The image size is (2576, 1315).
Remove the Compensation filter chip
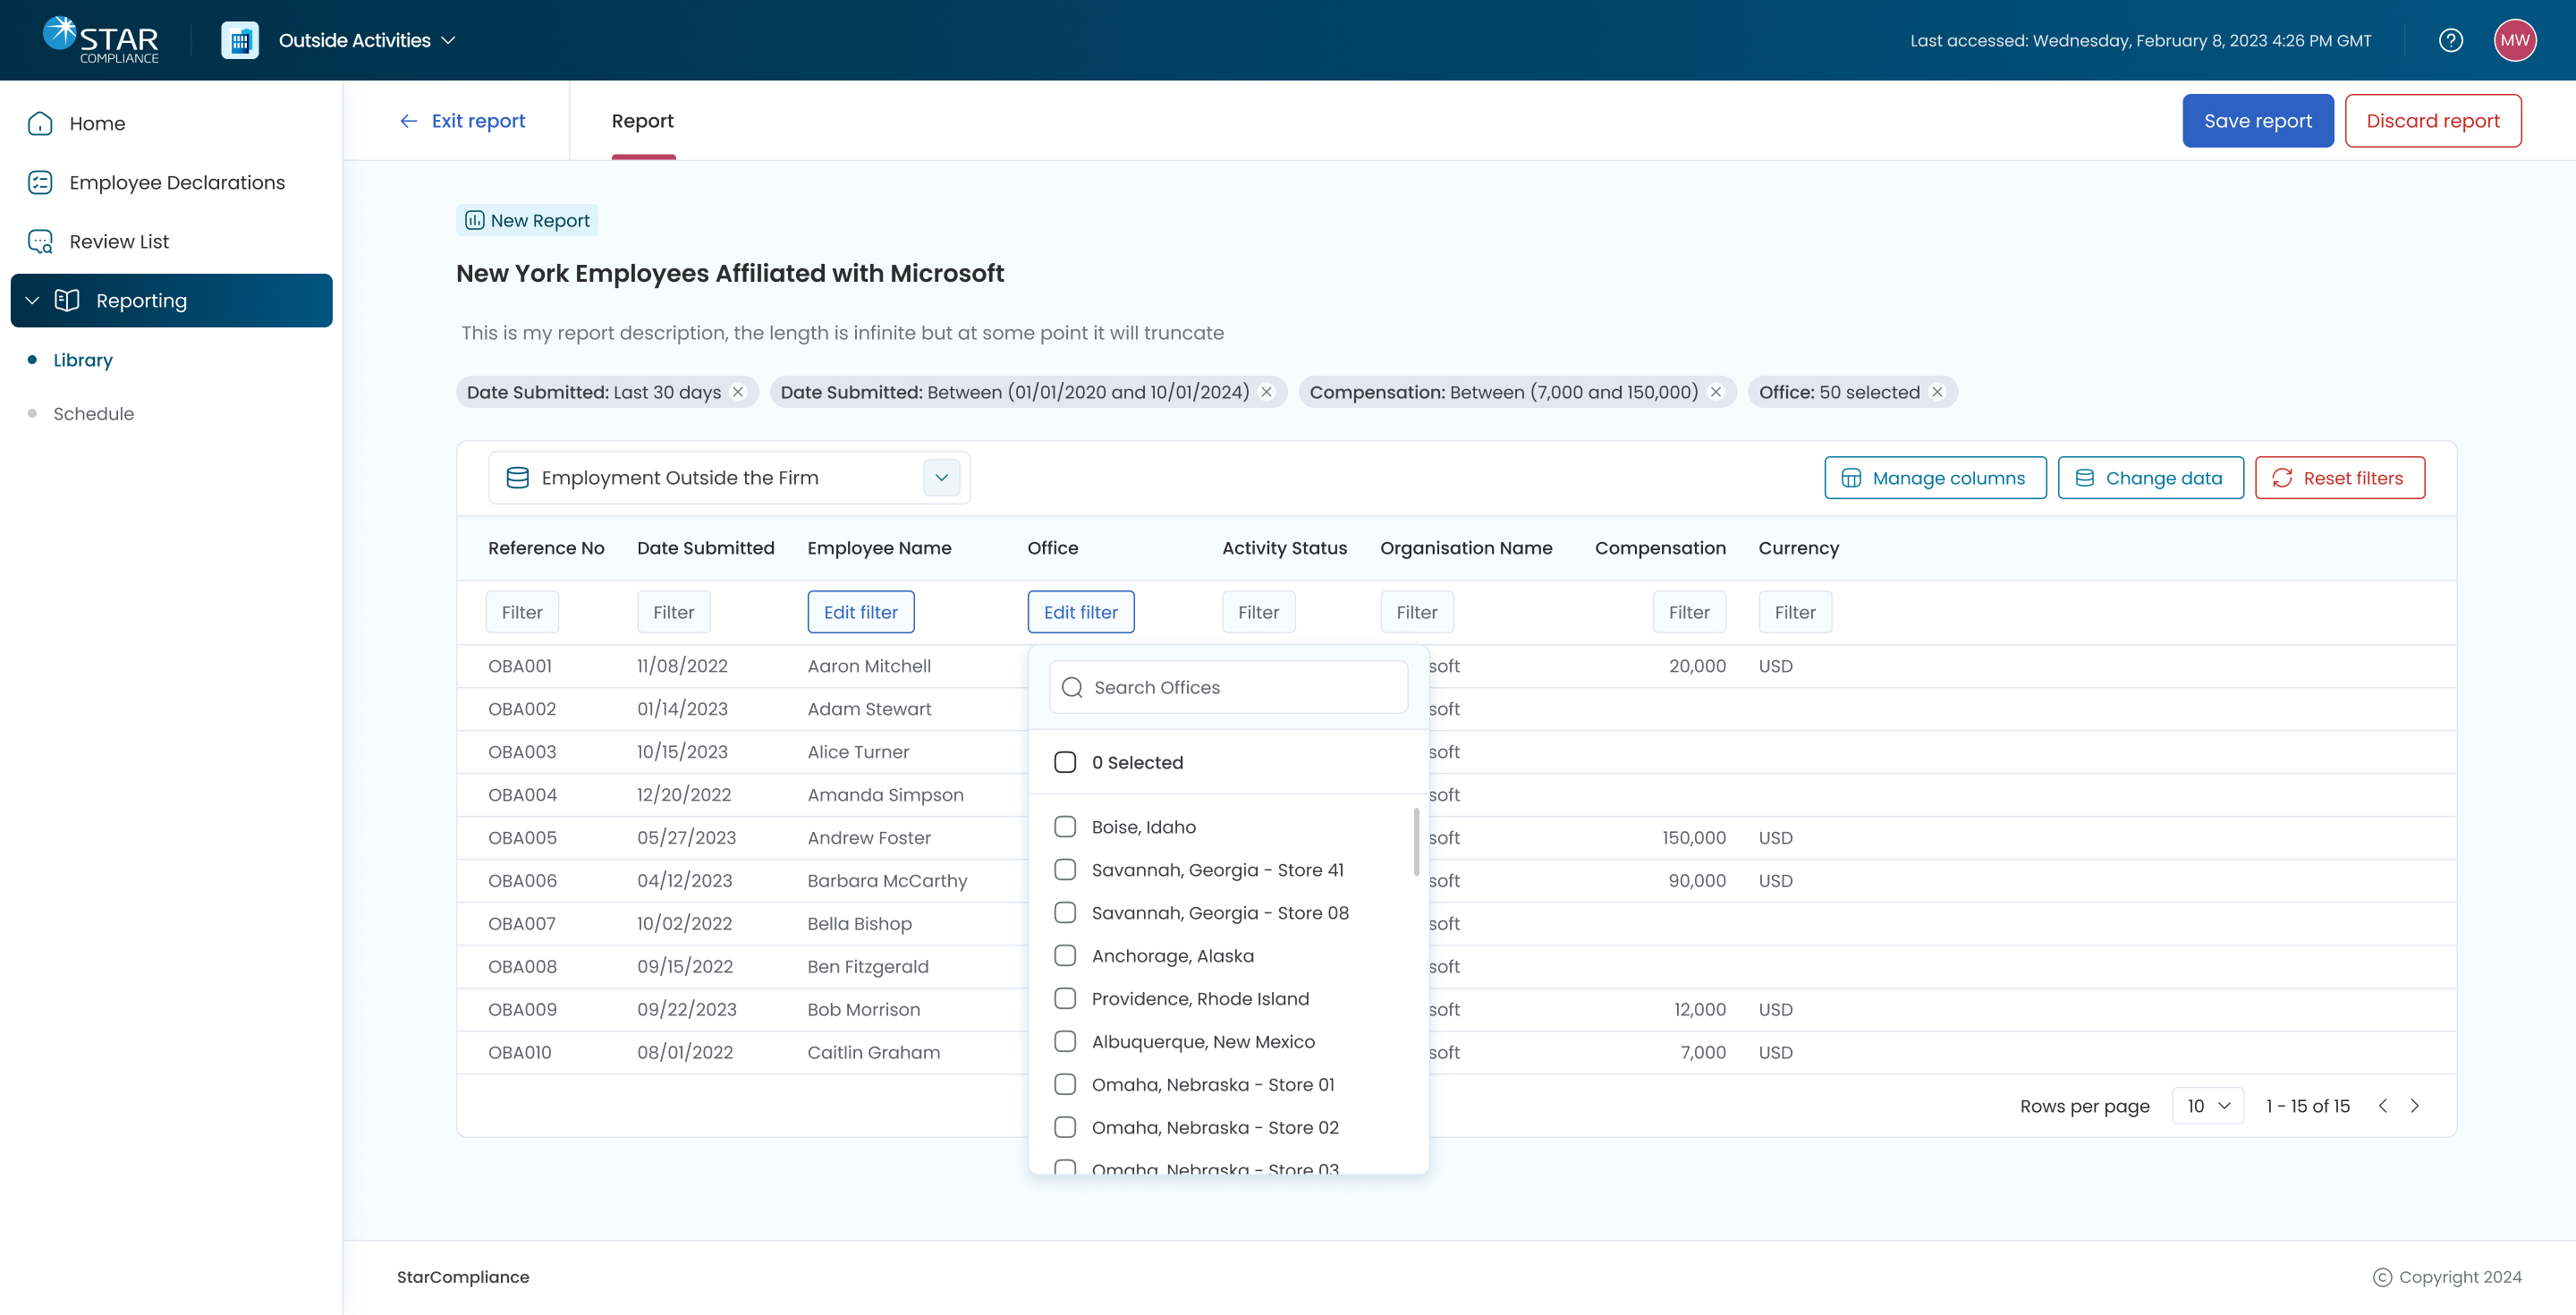tap(1716, 392)
